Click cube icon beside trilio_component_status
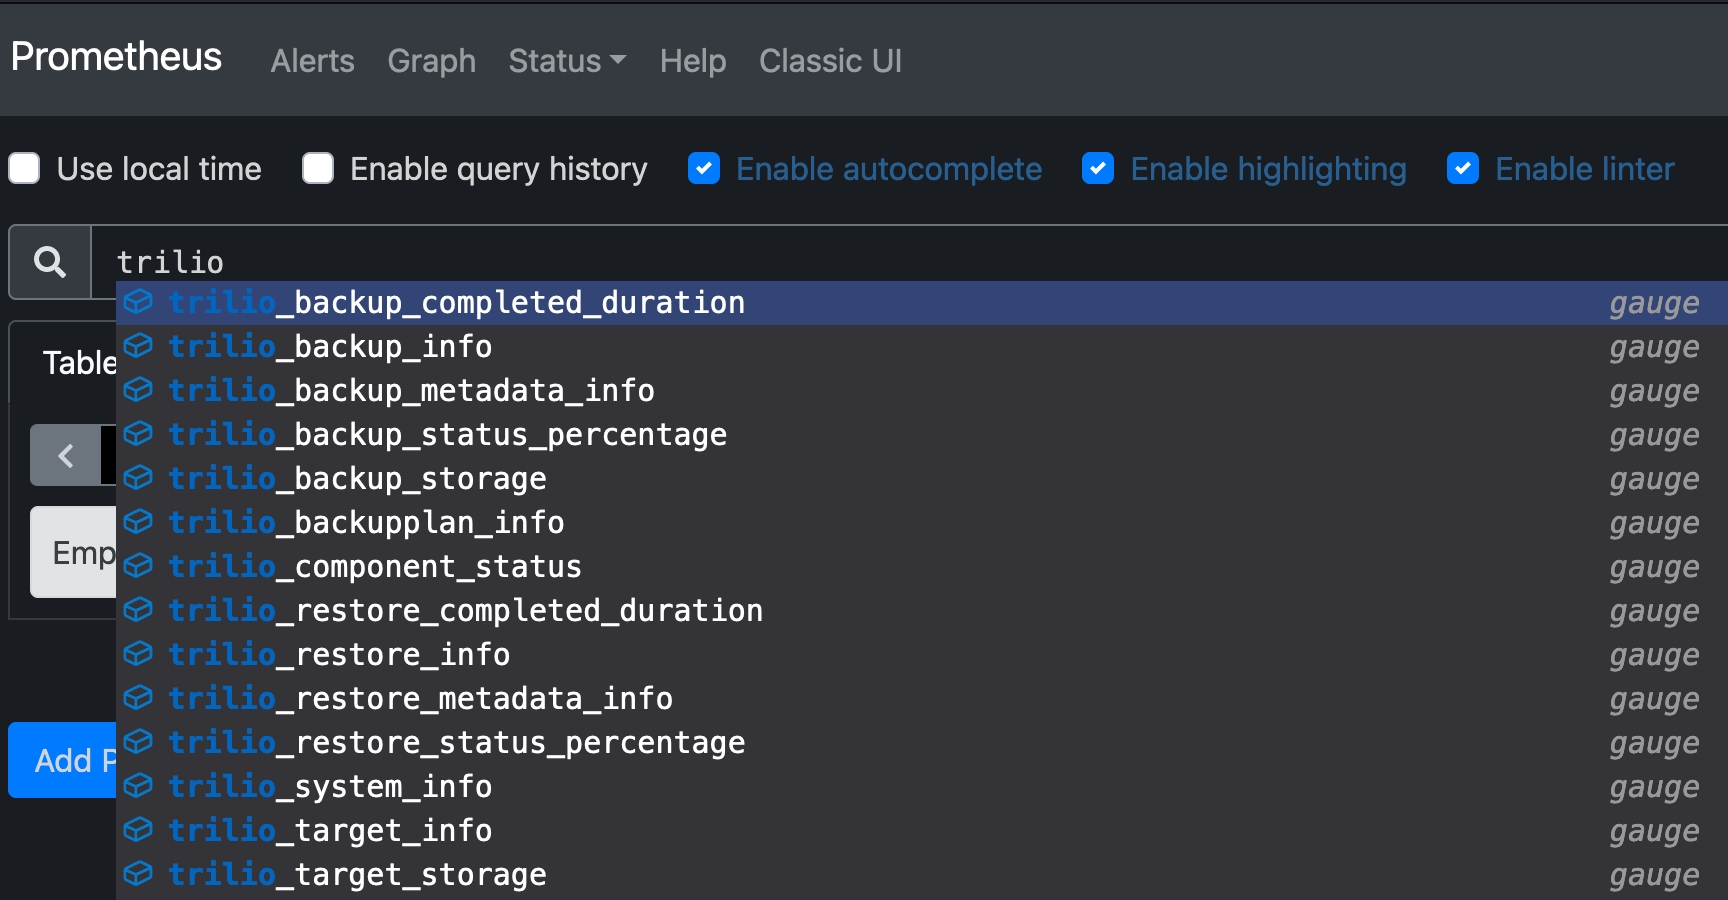The height and width of the screenshot is (900, 1728). (x=138, y=566)
